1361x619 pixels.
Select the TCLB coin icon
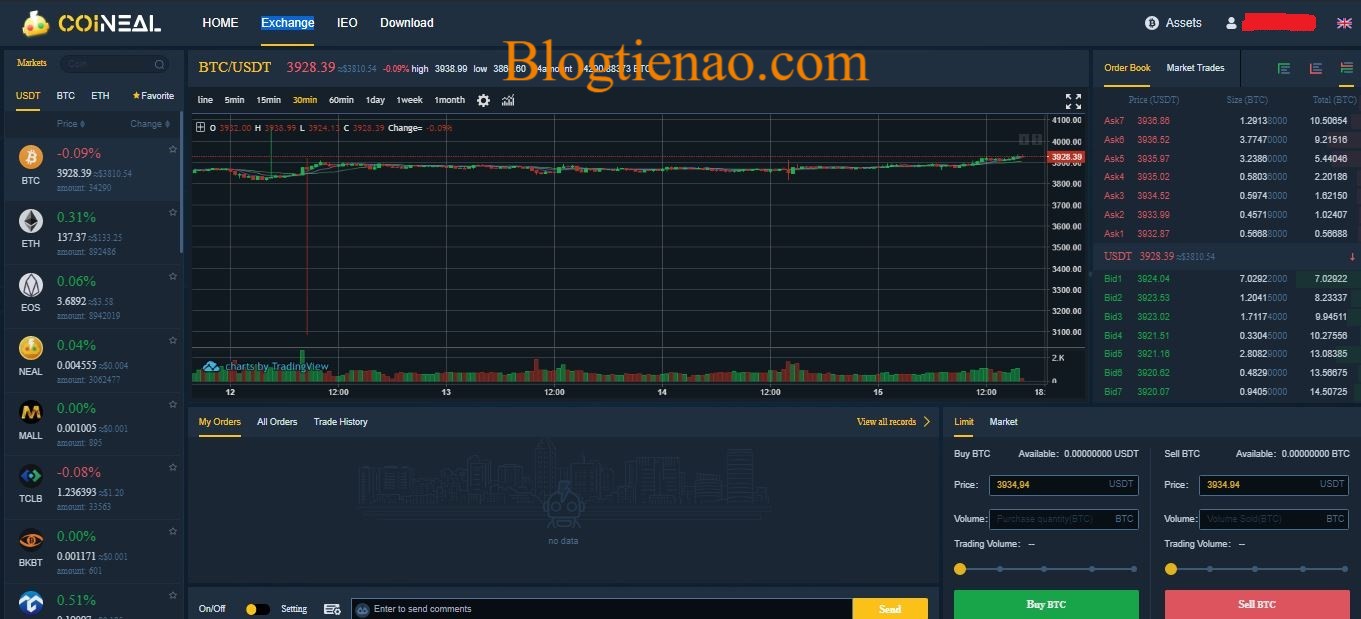(x=31, y=476)
